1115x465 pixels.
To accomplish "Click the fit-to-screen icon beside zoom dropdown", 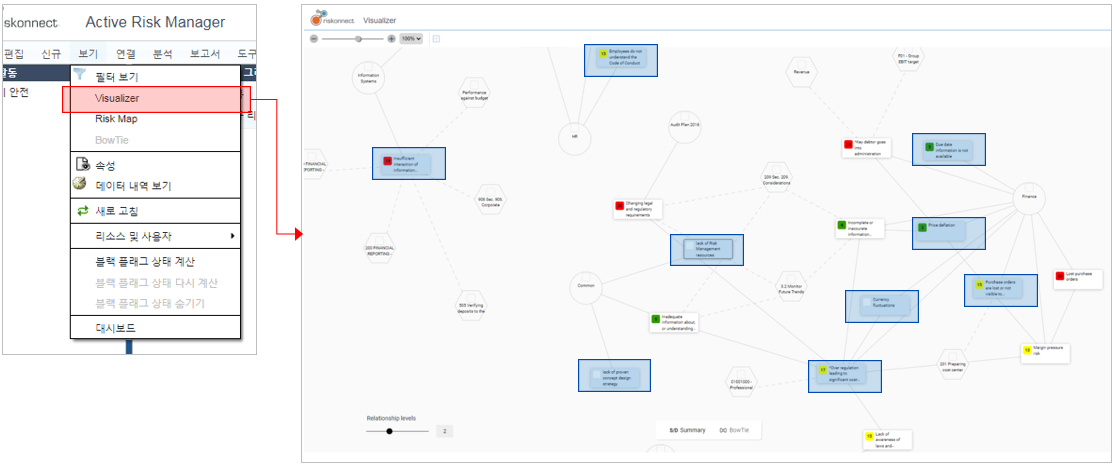I will [436, 38].
